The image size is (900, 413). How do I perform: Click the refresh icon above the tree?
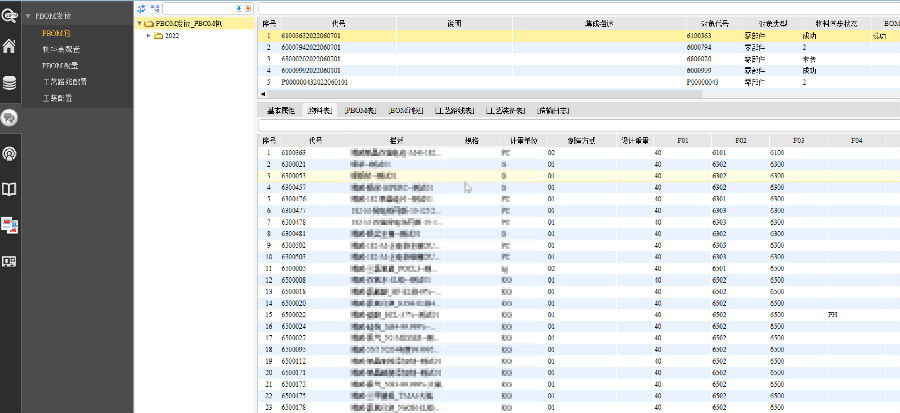tap(142, 7)
